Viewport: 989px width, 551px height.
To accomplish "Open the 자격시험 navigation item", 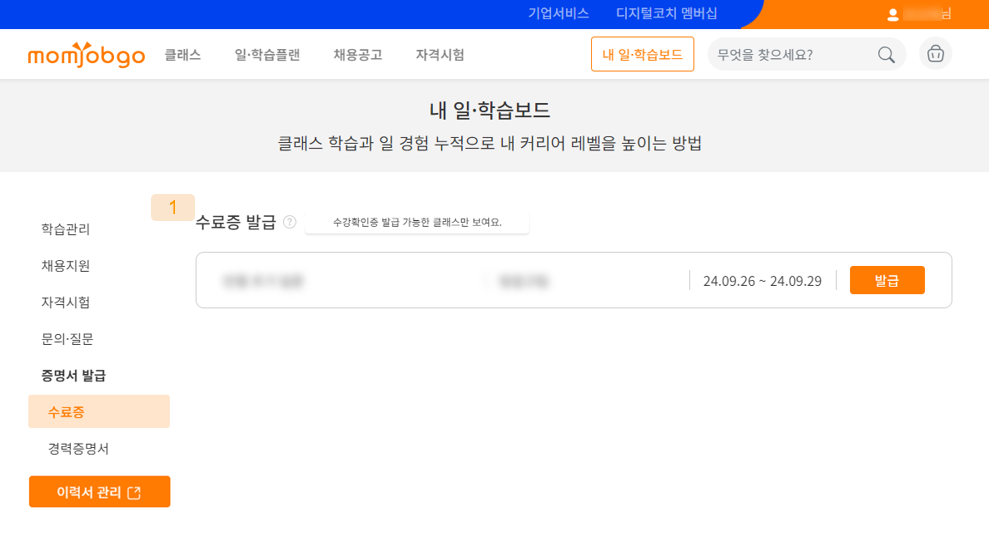I will (440, 55).
